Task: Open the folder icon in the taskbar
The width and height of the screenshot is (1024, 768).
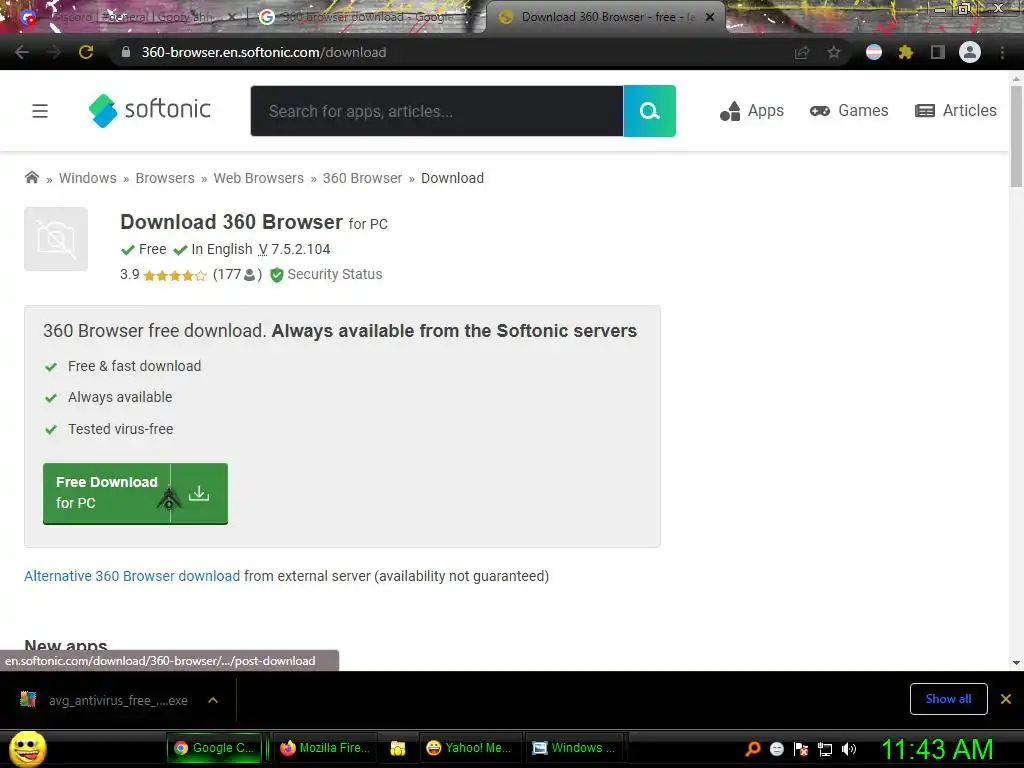Action: (398, 748)
